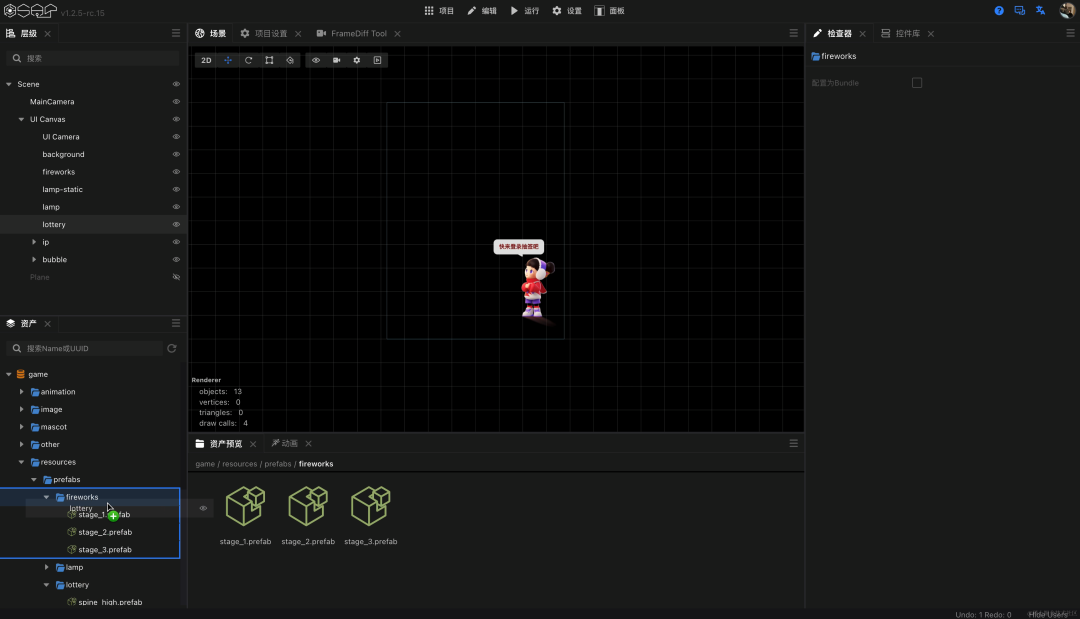
Task: Hide the background node
Action: click(x=176, y=154)
